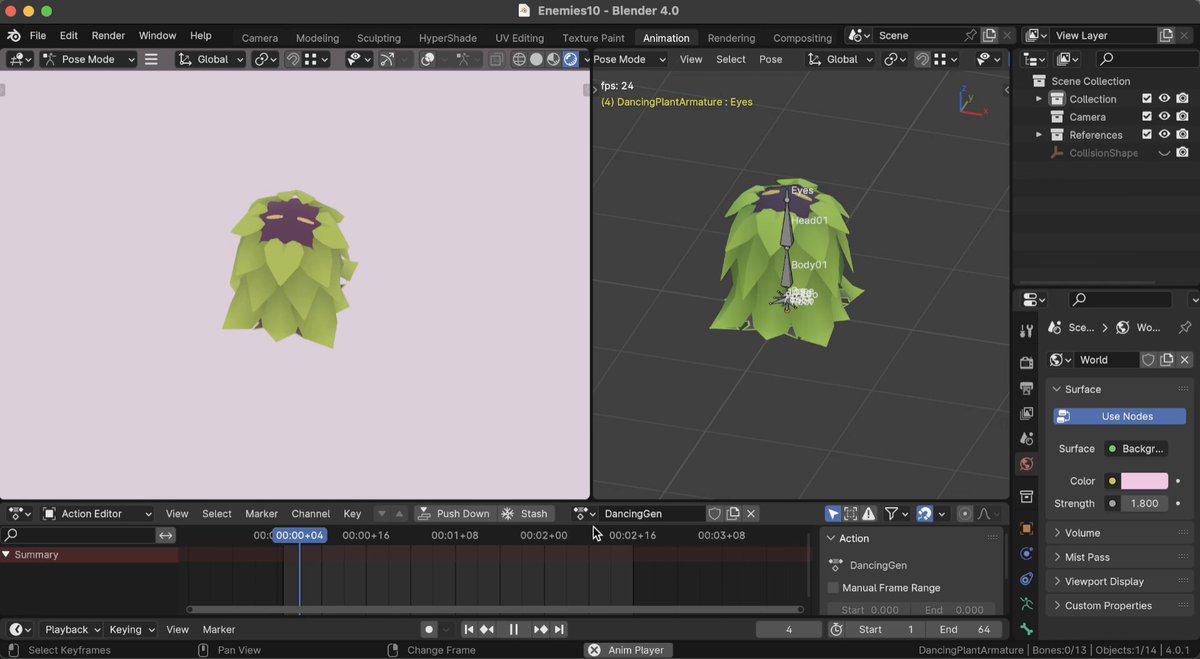Unlink the DancingGen action

[x=751, y=514]
